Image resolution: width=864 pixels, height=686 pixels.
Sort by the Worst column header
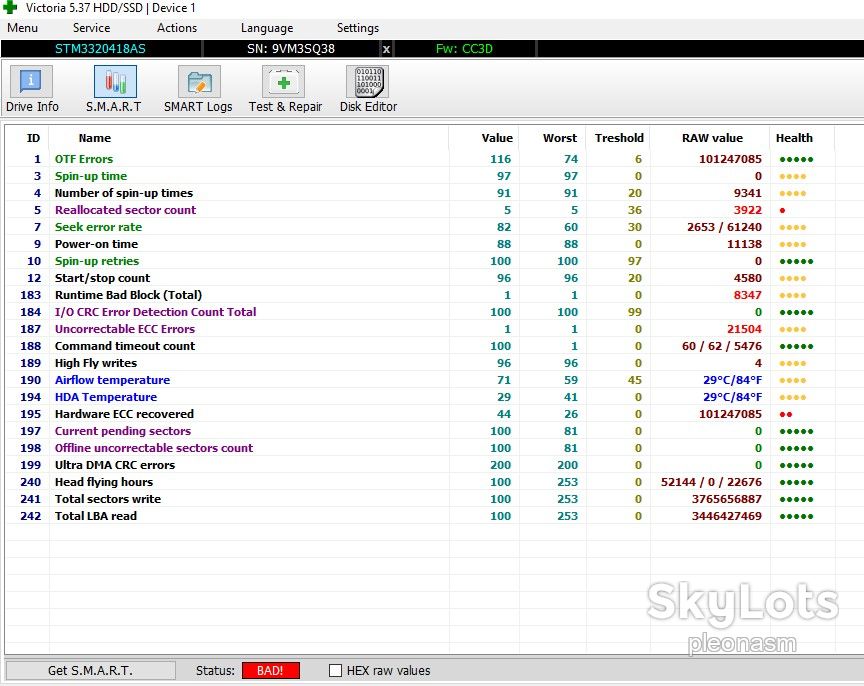(x=560, y=138)
